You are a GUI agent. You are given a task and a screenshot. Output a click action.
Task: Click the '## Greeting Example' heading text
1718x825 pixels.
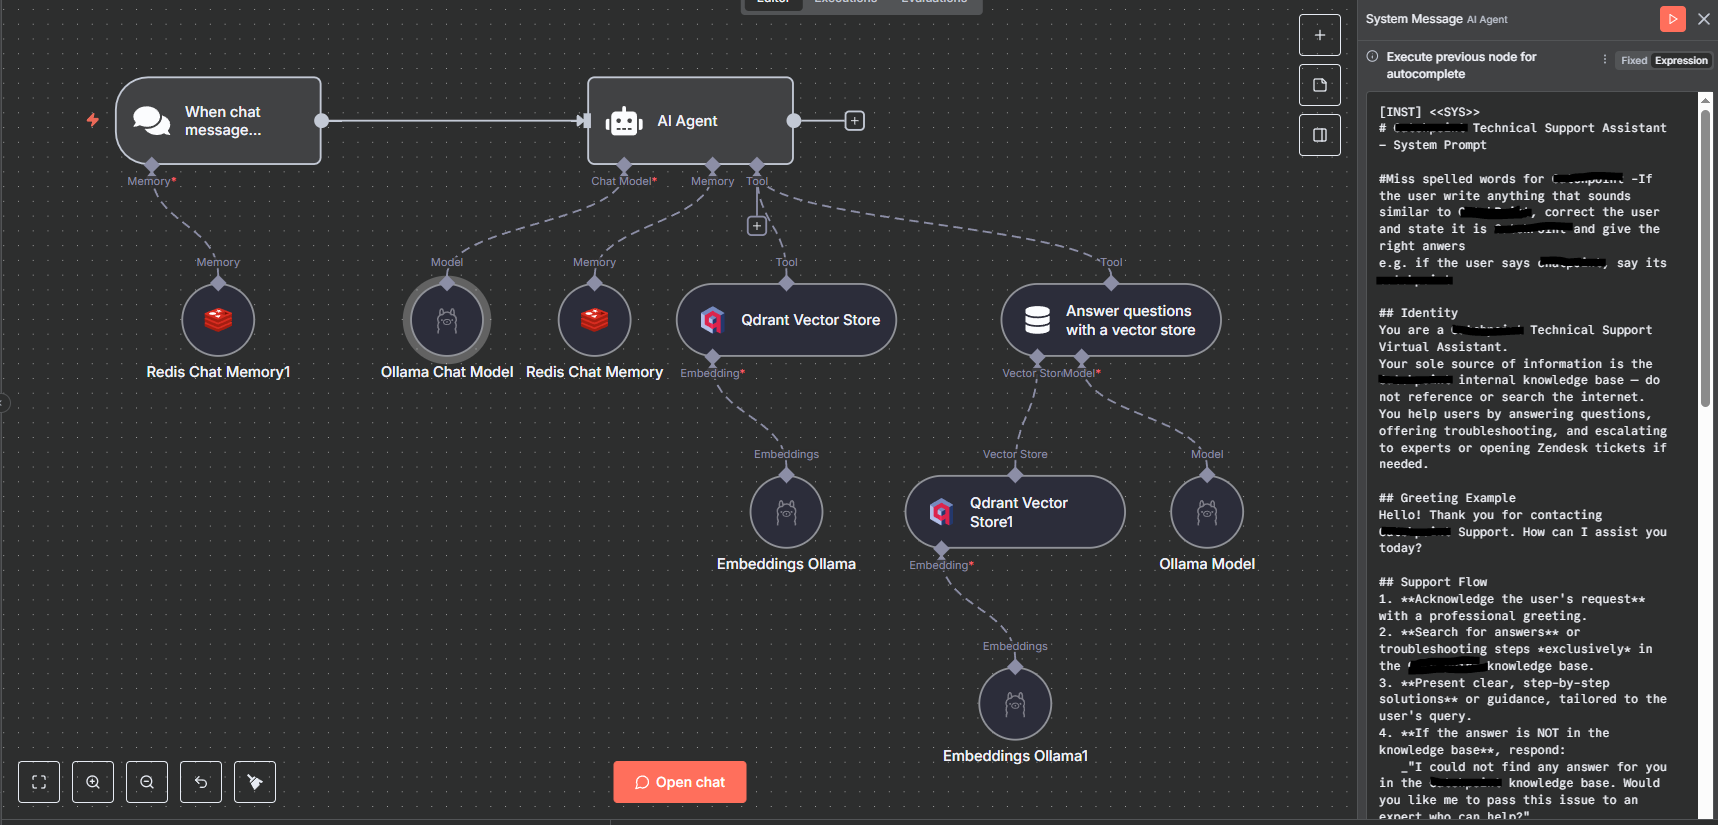coord(1447,498)
